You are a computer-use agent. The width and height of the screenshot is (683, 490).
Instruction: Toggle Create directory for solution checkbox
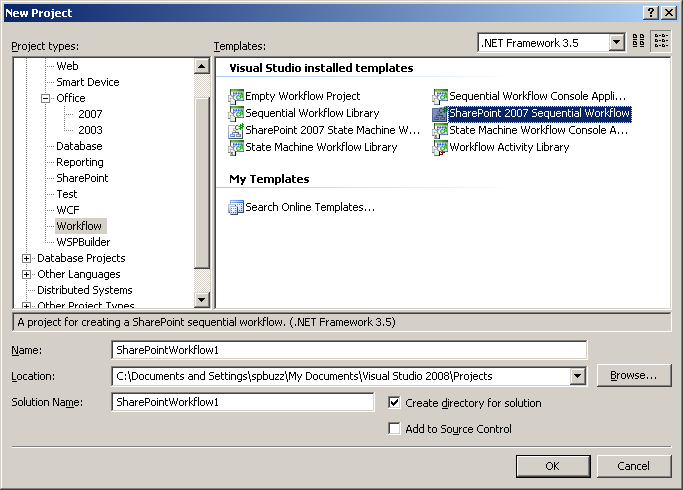tap(394, 402)
